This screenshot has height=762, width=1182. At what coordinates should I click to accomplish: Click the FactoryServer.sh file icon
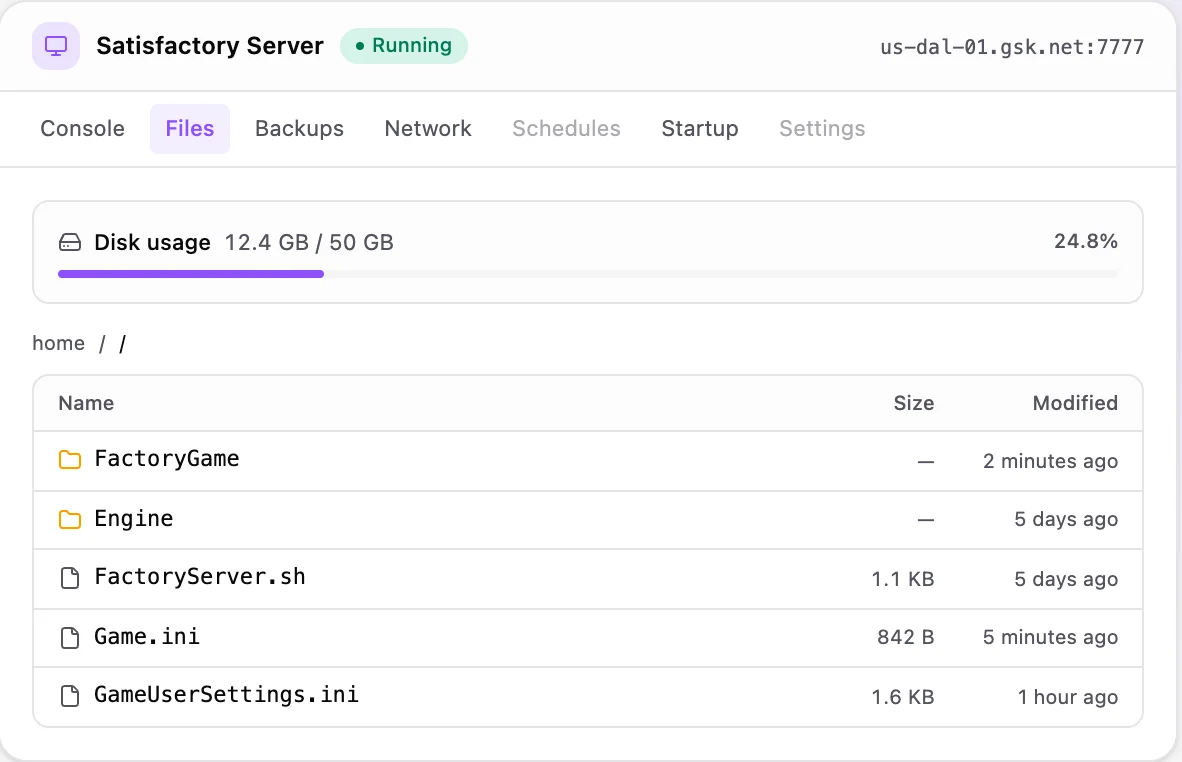pyautogui.click(x=70, y=578)
